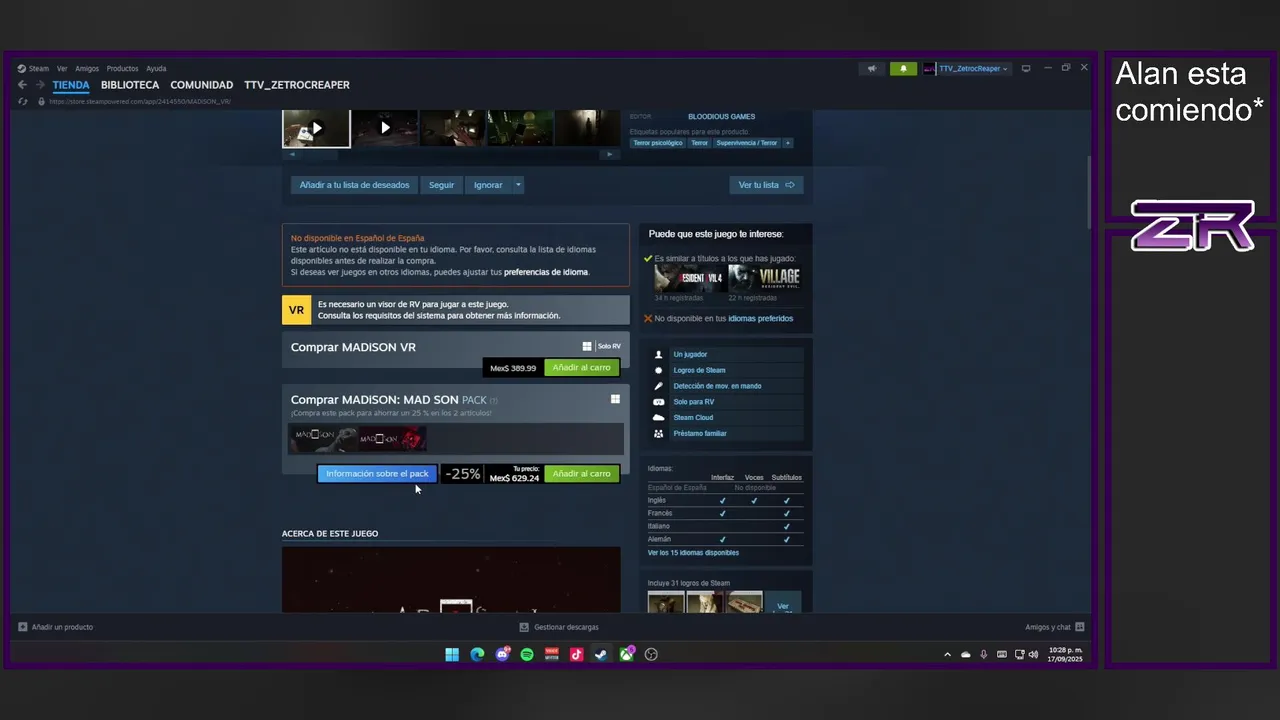Click the Seguir button
This screenshot has height=720, width=1280.
click(x=441, y=185)
